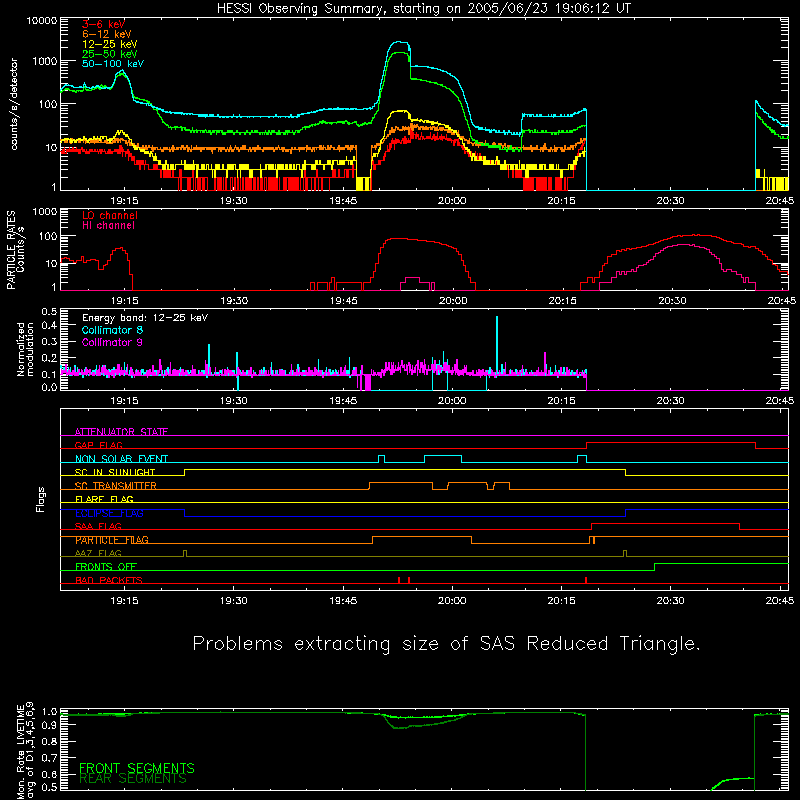Click 20:00 tick under the particle rates plot
Viewport: 800px width, 800px height.
[453, 301]
